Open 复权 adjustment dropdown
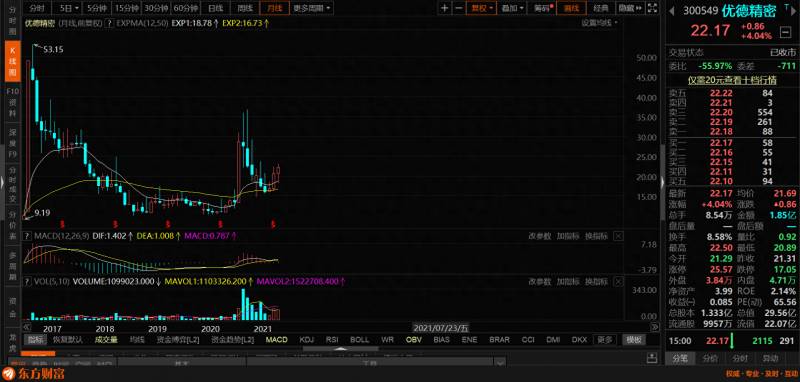 pyautogui.click(x=481, y=8)
